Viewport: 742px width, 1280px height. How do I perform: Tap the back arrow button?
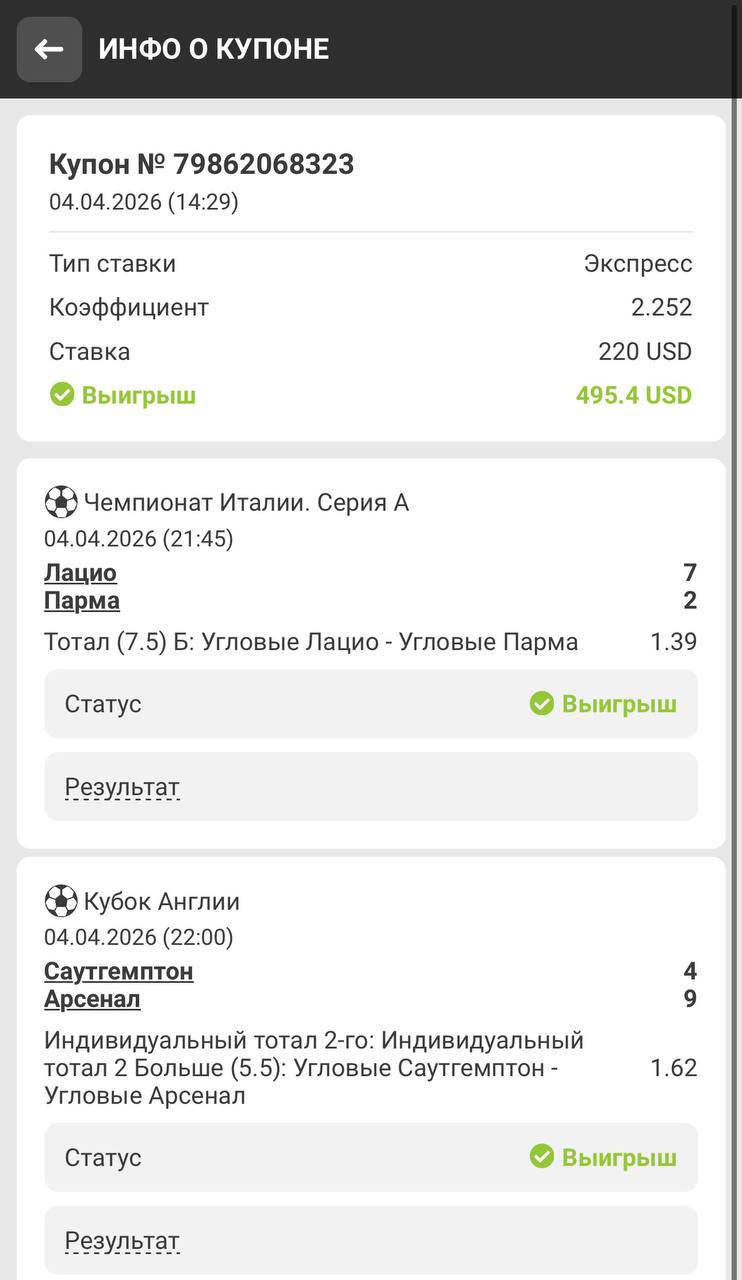49,49
